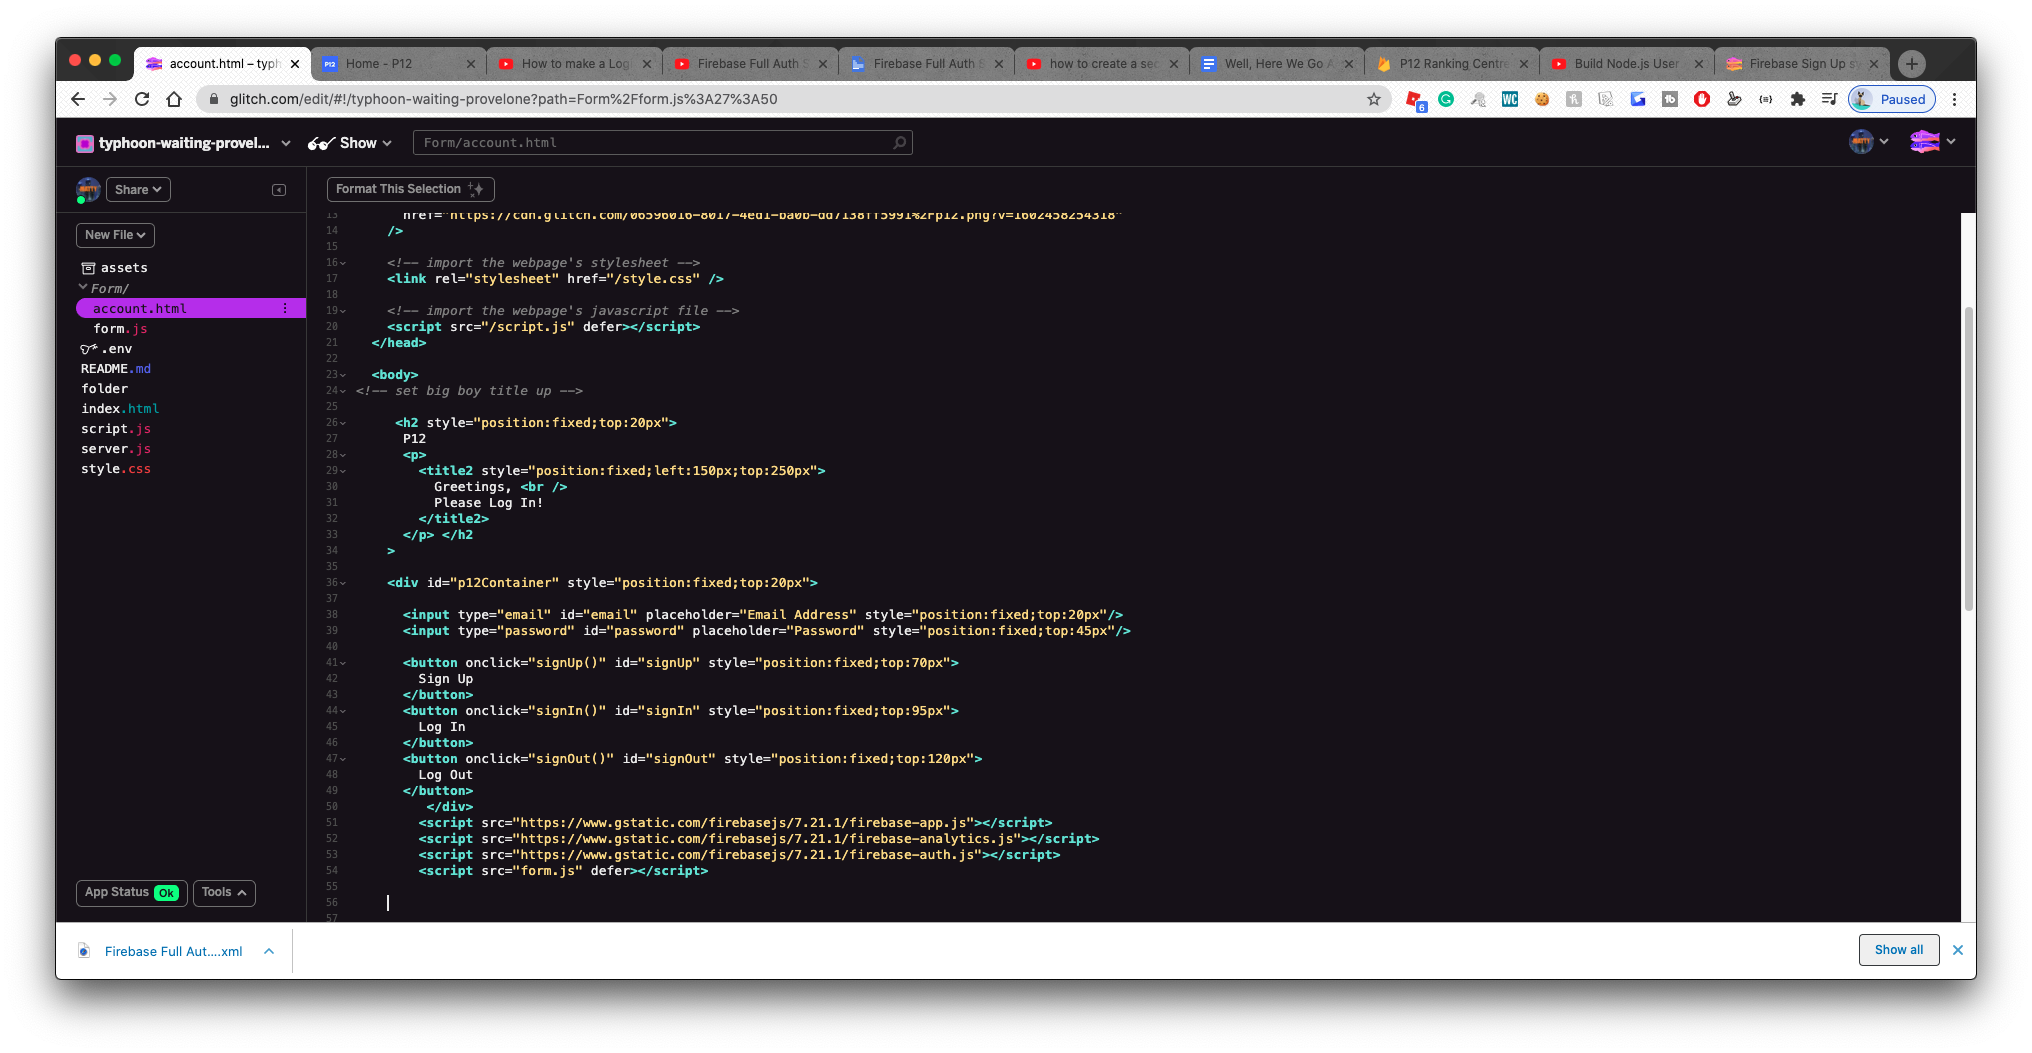Open style.css file
This screenshot has width=2032, height=1053.
point(116,469)
